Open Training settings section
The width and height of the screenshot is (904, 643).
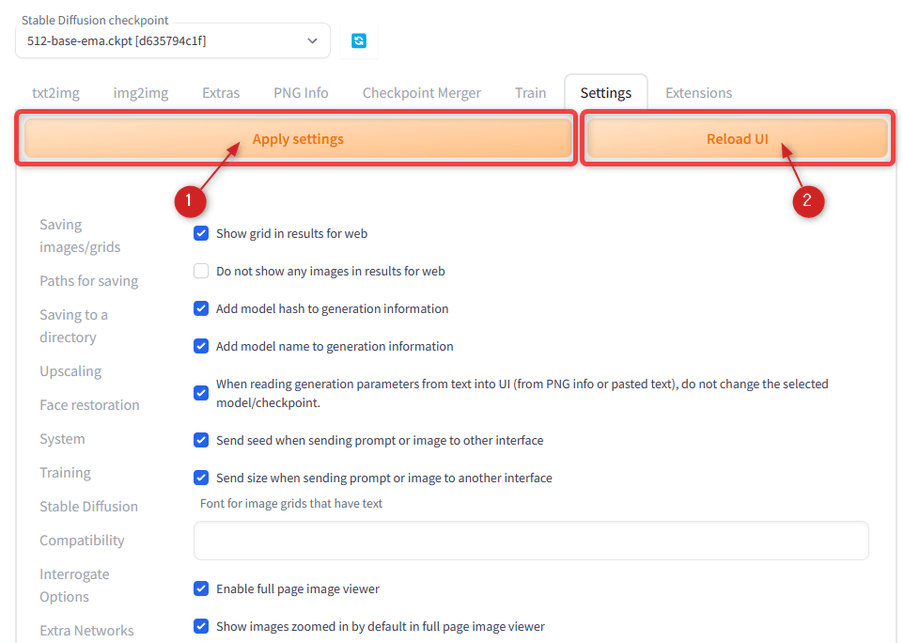65,473
